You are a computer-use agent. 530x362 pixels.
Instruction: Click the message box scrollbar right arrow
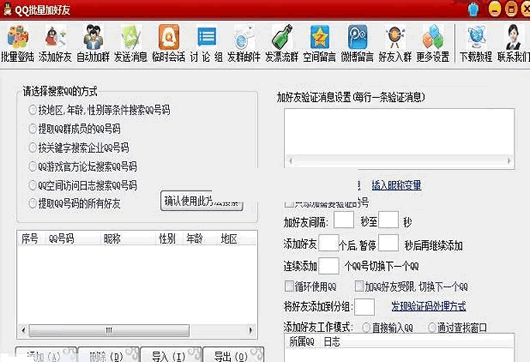(x=509, y=161)
